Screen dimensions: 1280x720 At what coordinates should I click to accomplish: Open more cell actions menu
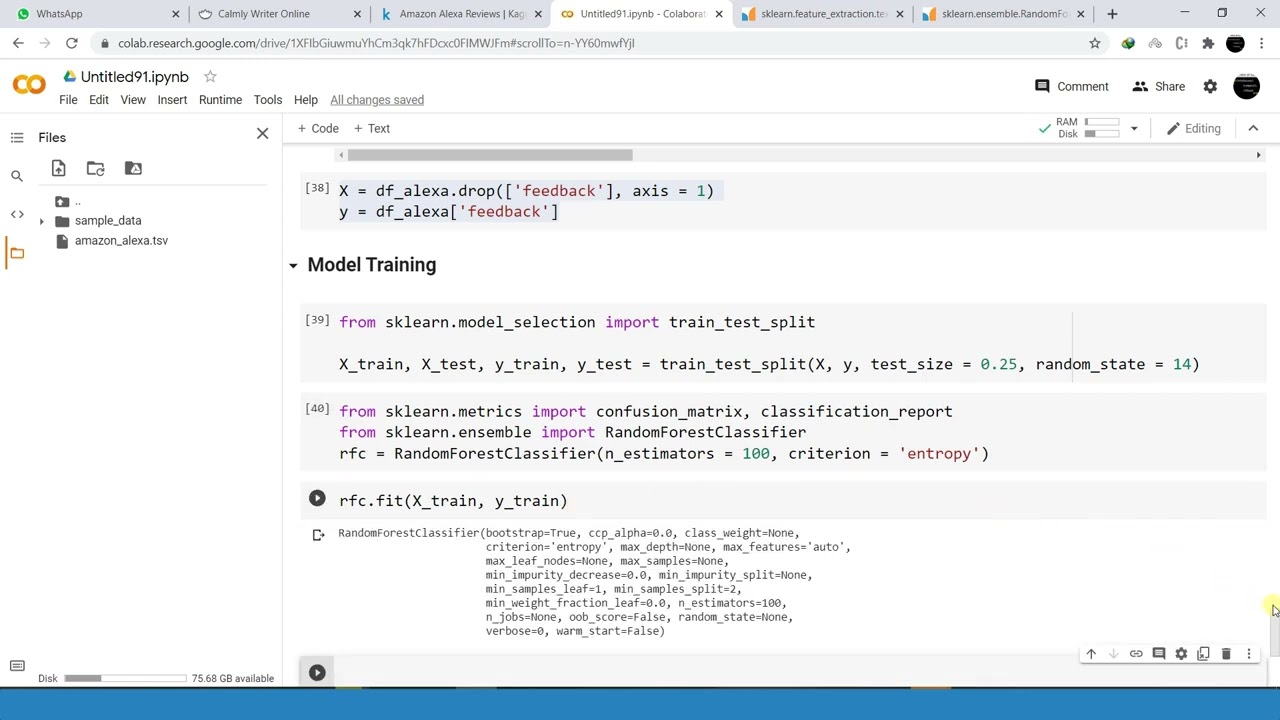click(1248, 654)
